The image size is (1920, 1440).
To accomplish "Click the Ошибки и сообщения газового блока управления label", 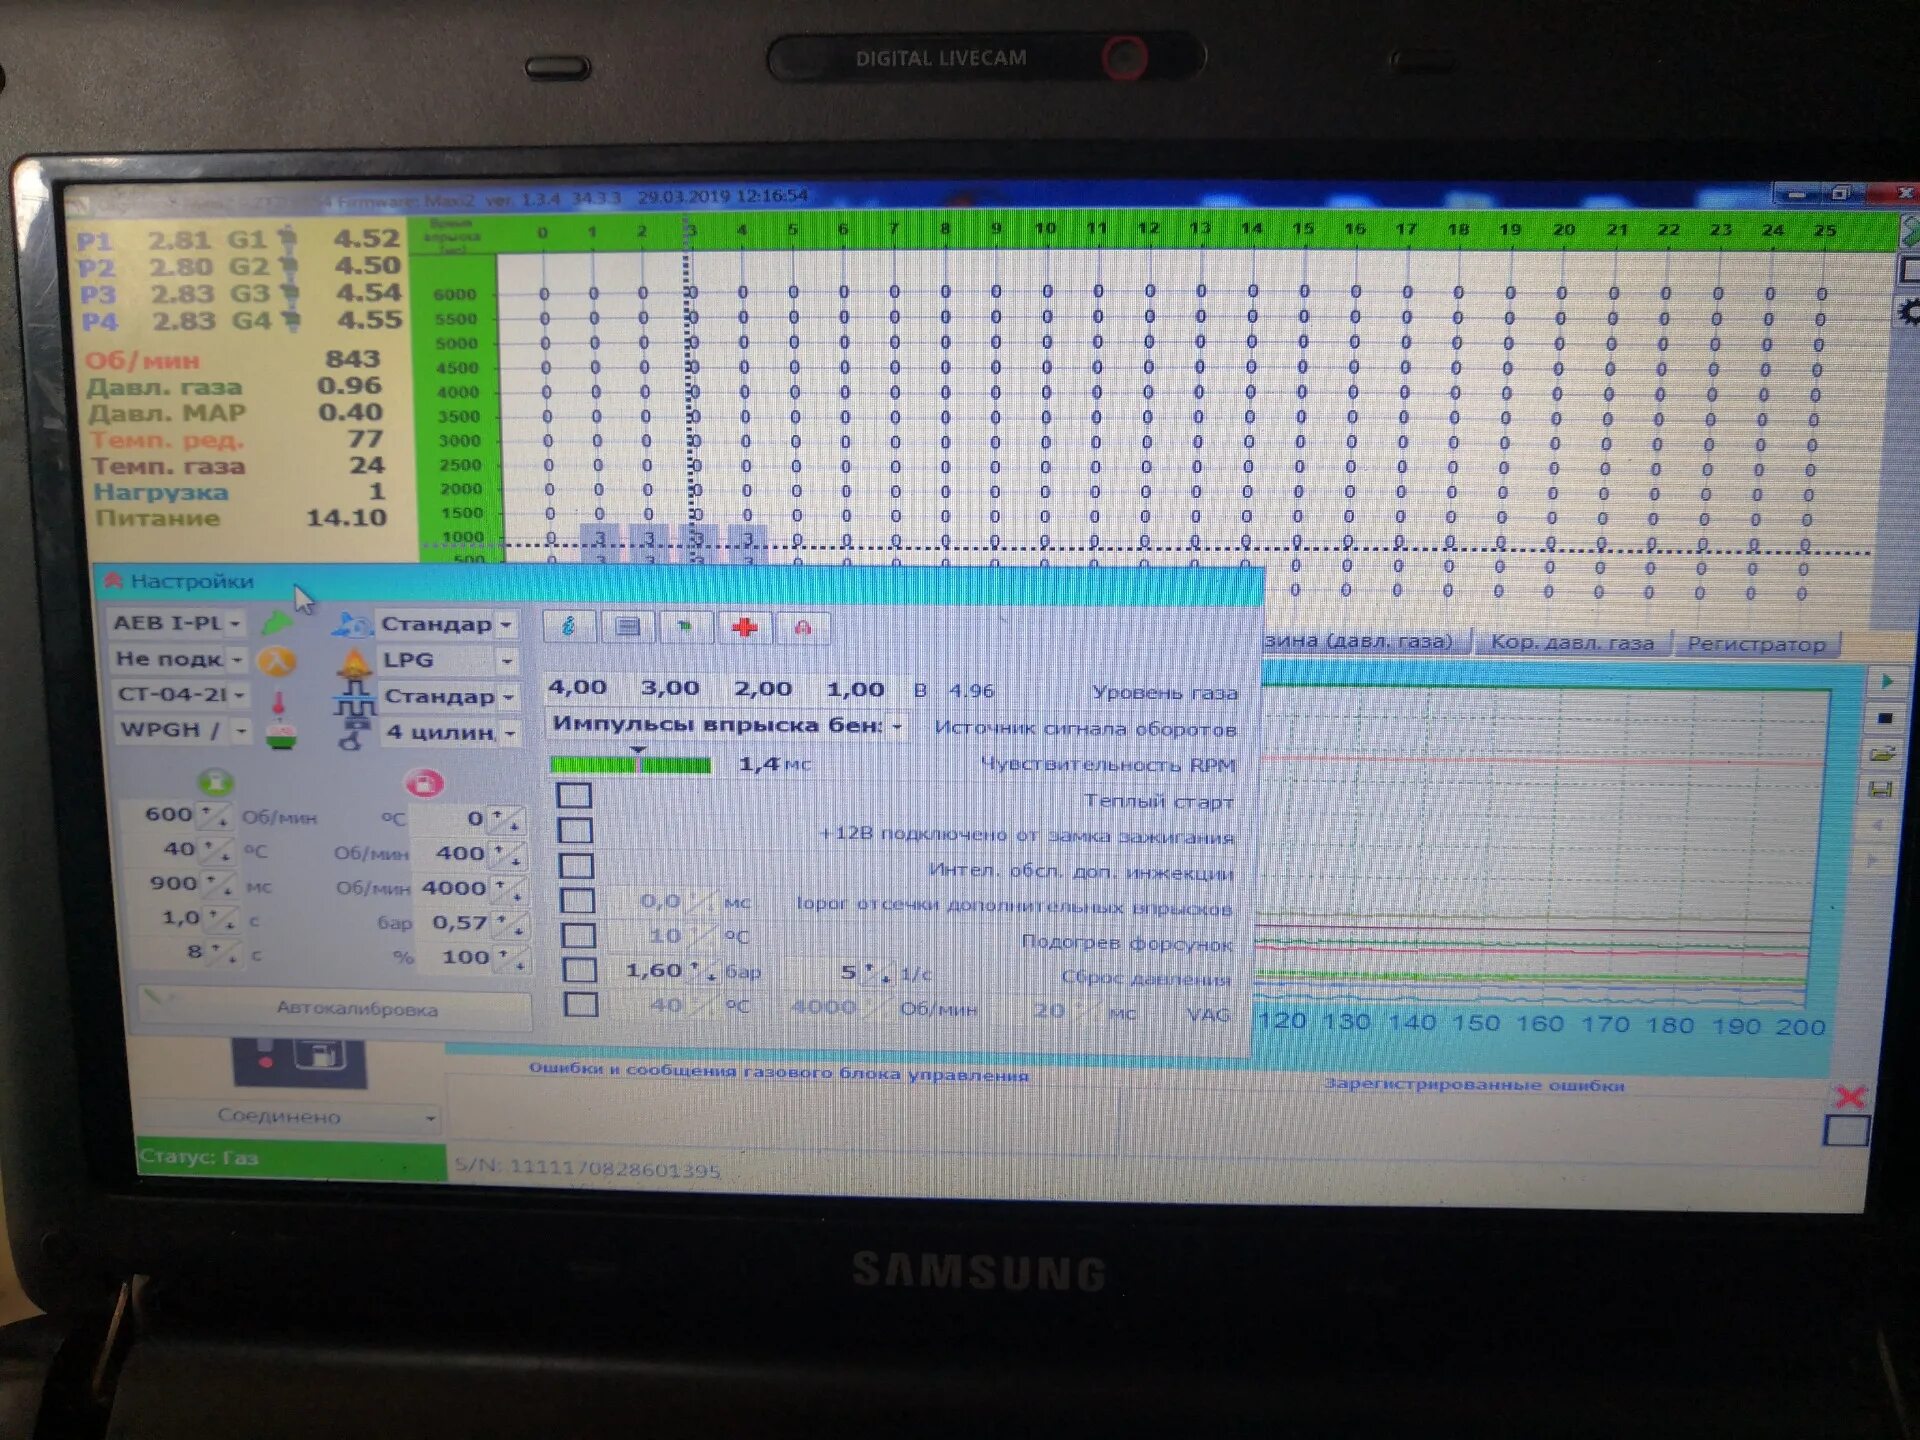I will coord(778,1072).
